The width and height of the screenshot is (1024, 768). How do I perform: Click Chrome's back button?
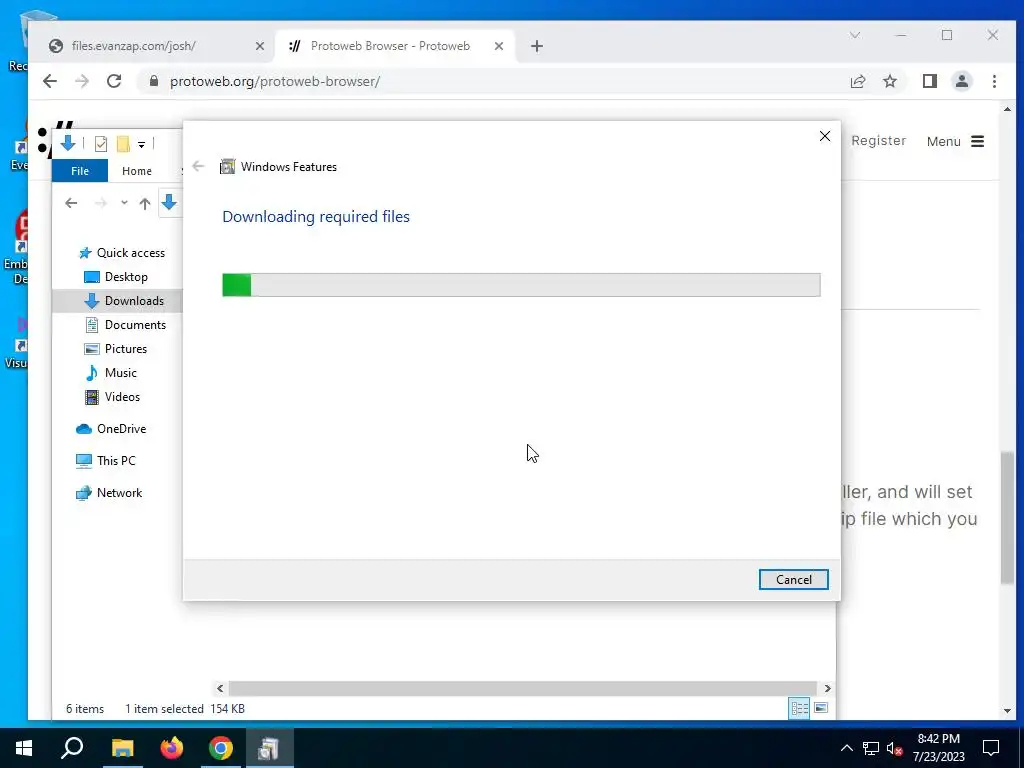tap(50, 81)
